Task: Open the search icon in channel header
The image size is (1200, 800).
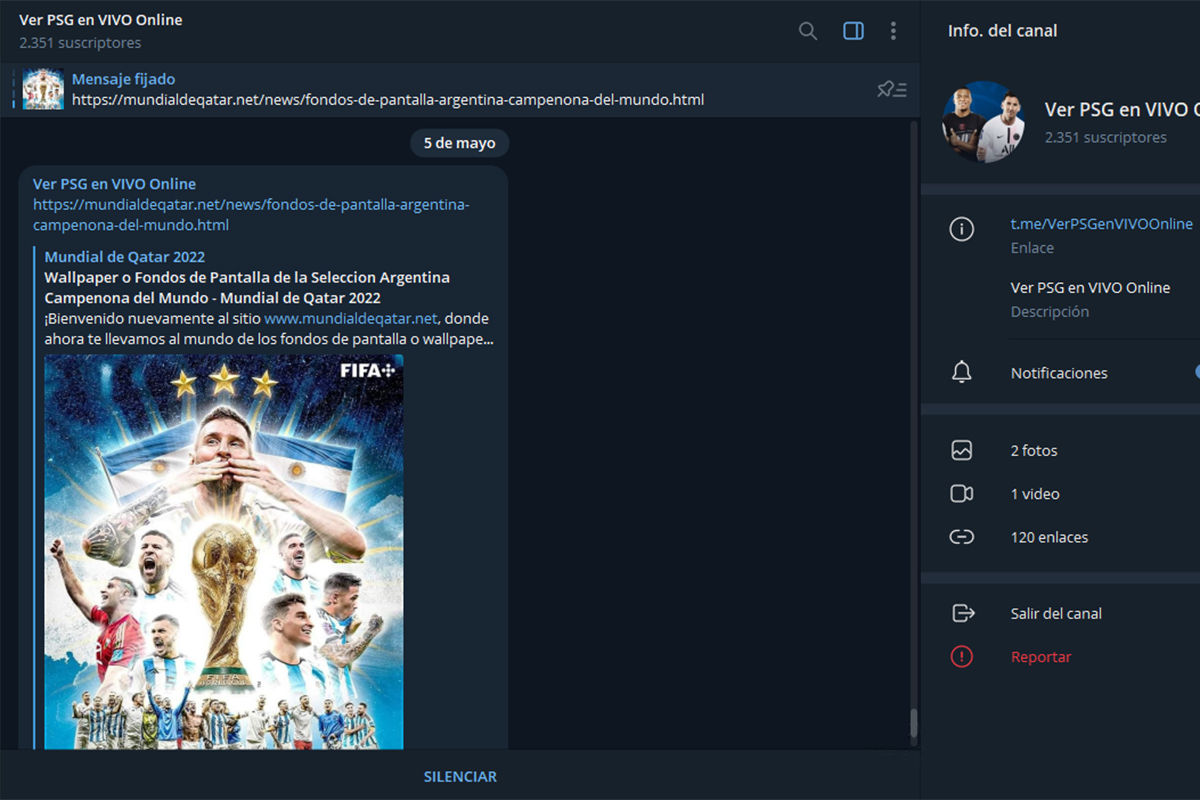Action: [807, 30]
